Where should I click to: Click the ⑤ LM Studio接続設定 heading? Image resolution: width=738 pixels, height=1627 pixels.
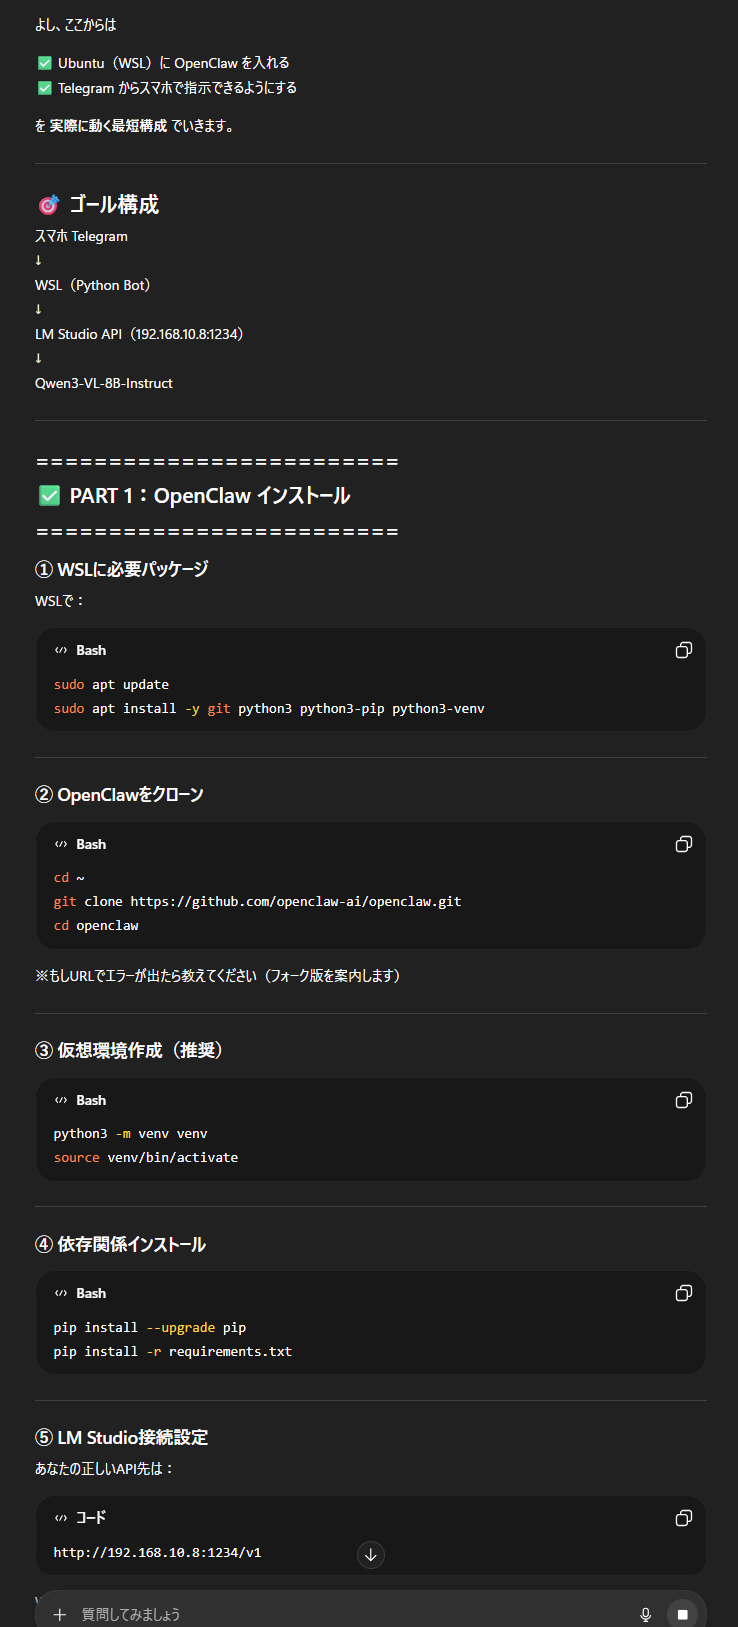122,1437
